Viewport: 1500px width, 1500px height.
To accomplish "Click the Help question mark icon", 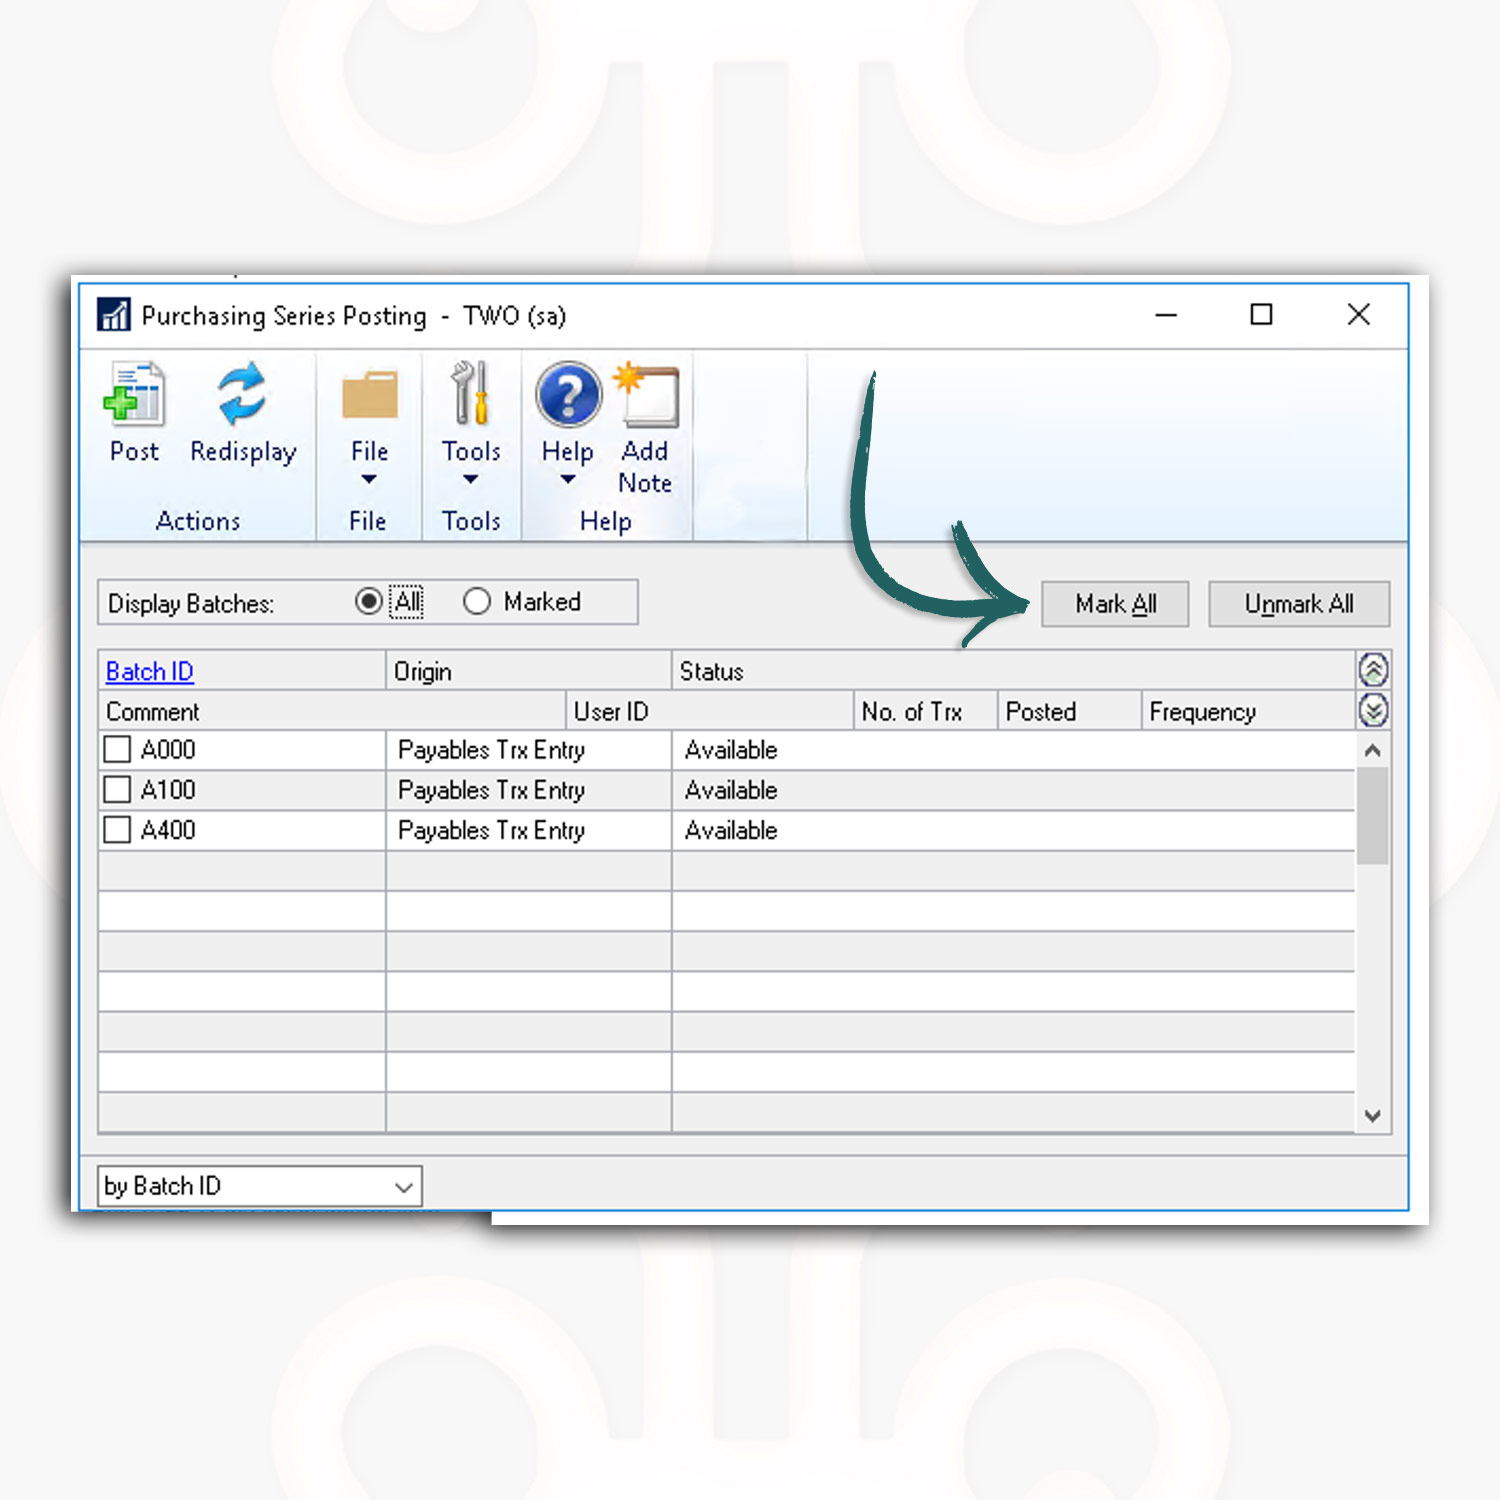I will pos(568,395).
